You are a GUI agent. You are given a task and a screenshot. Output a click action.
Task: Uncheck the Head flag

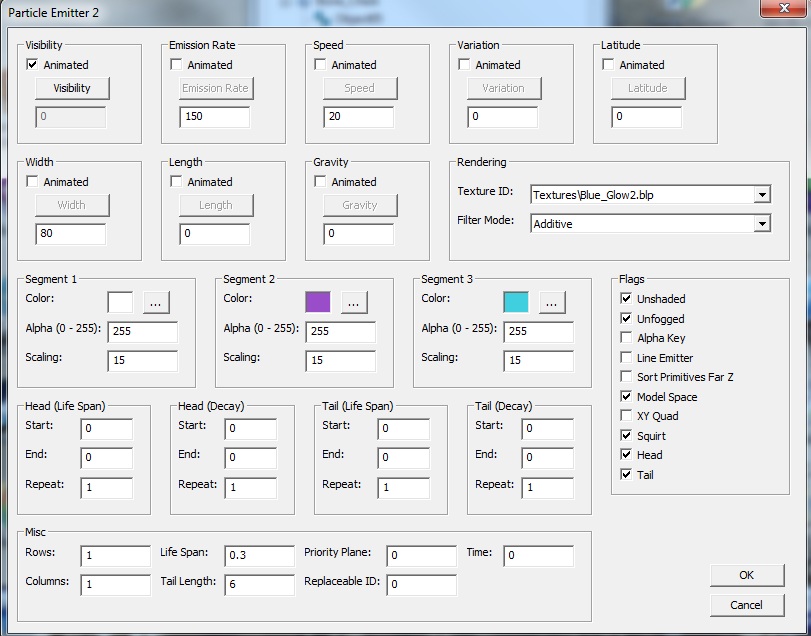[626, 455]
